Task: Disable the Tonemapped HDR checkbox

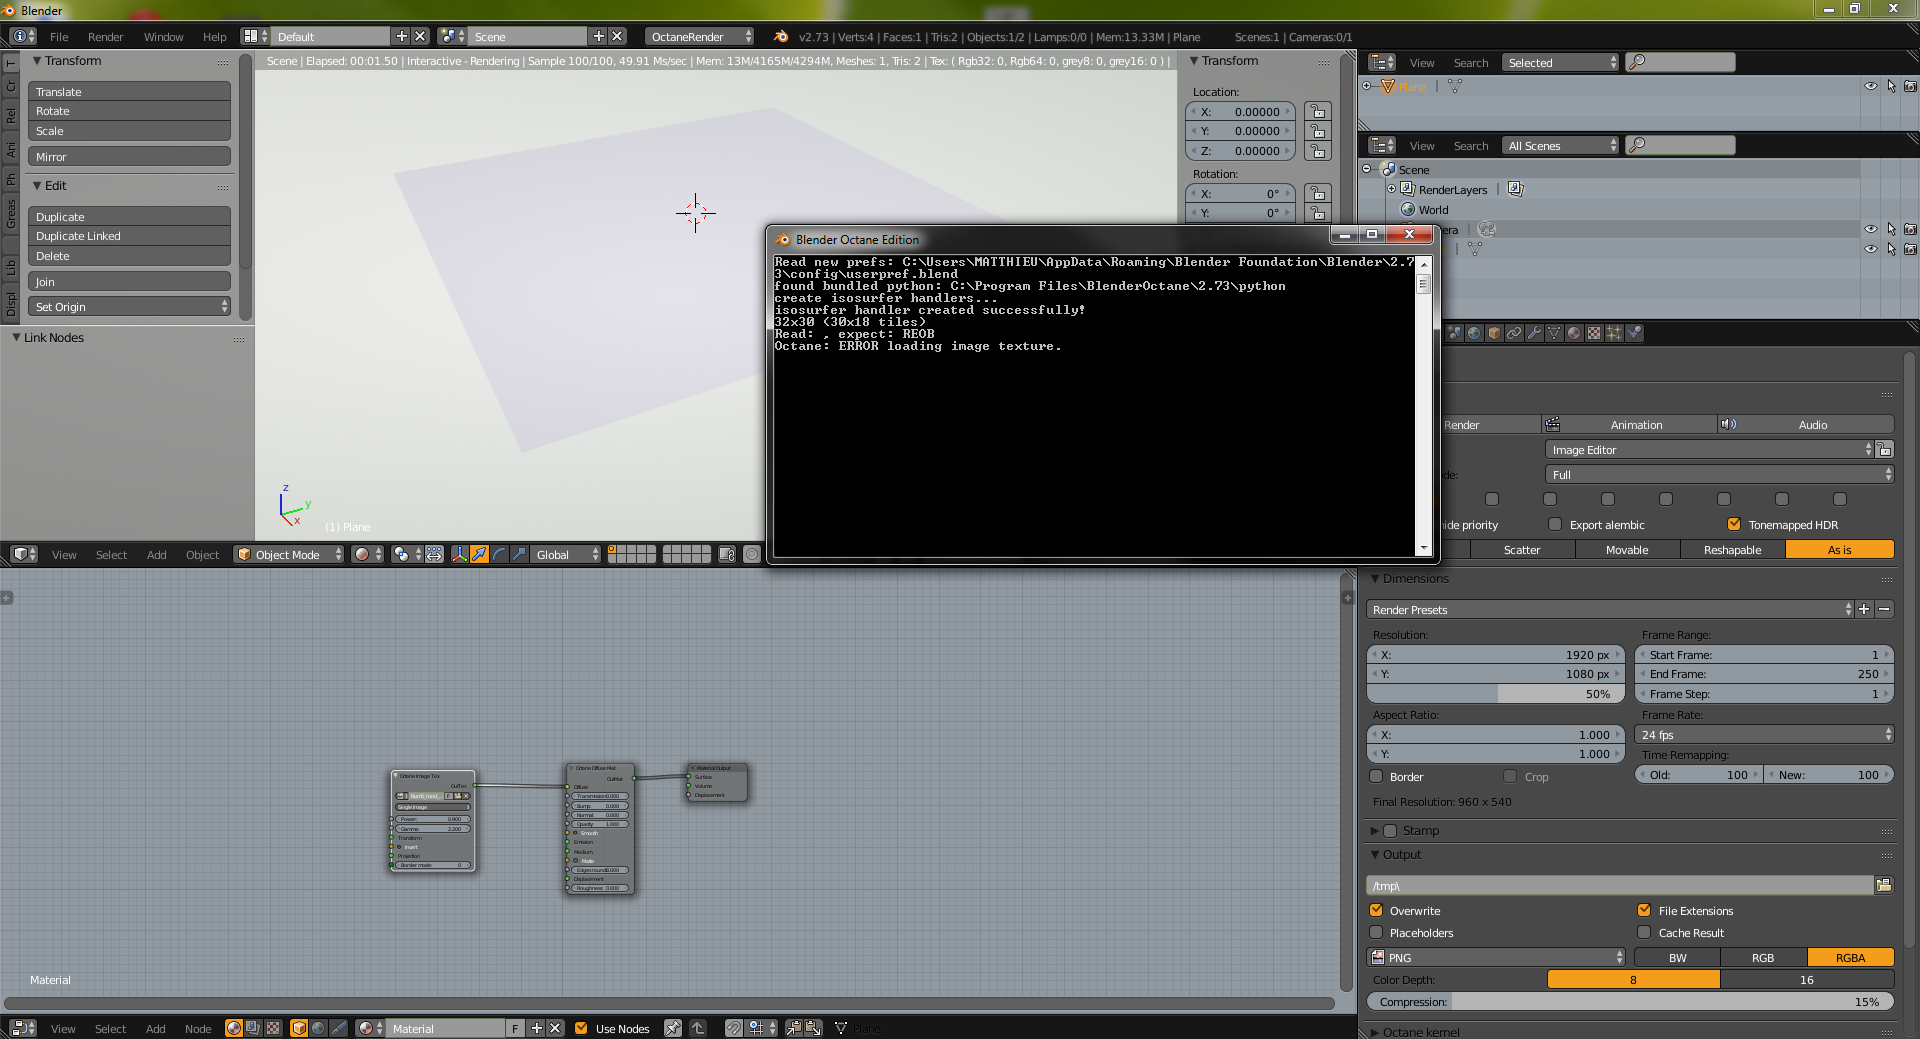Action: [1734, 524]
